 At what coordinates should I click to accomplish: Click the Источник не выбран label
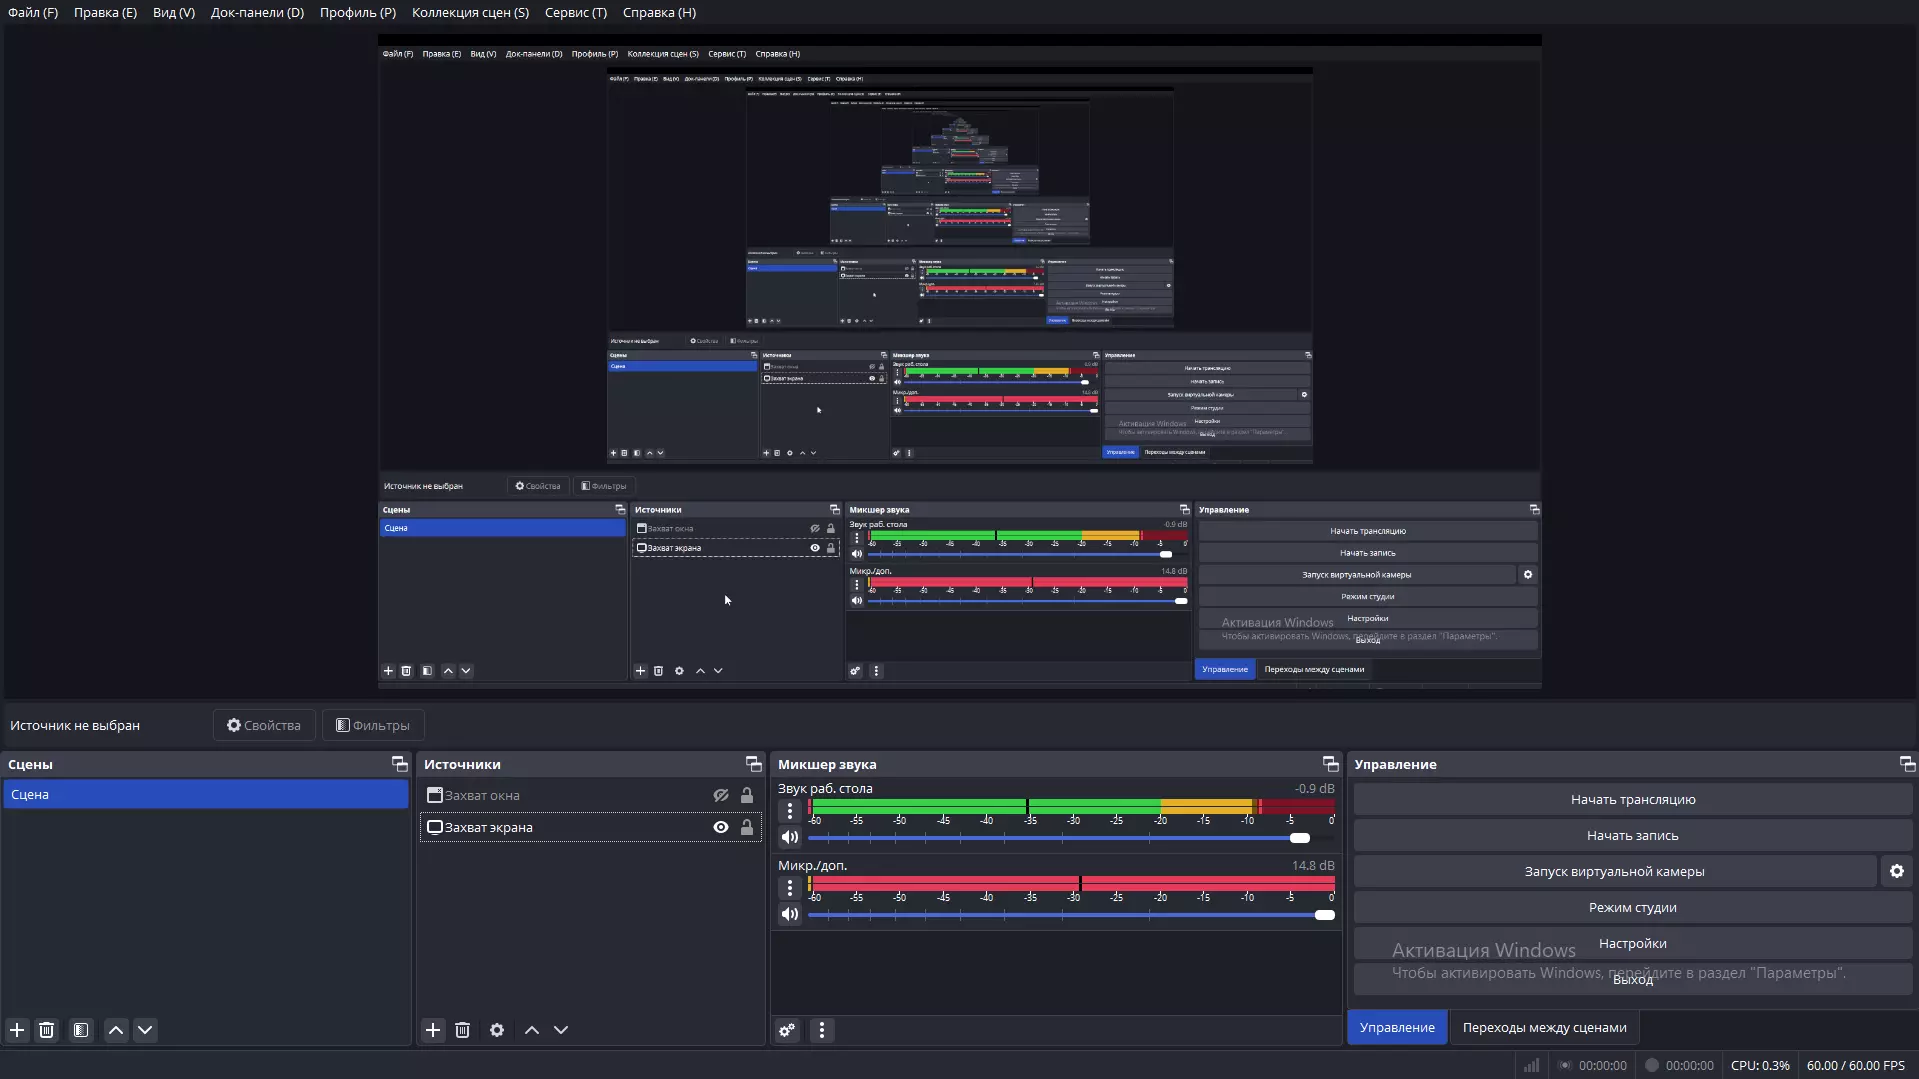[x=75, y=725]
